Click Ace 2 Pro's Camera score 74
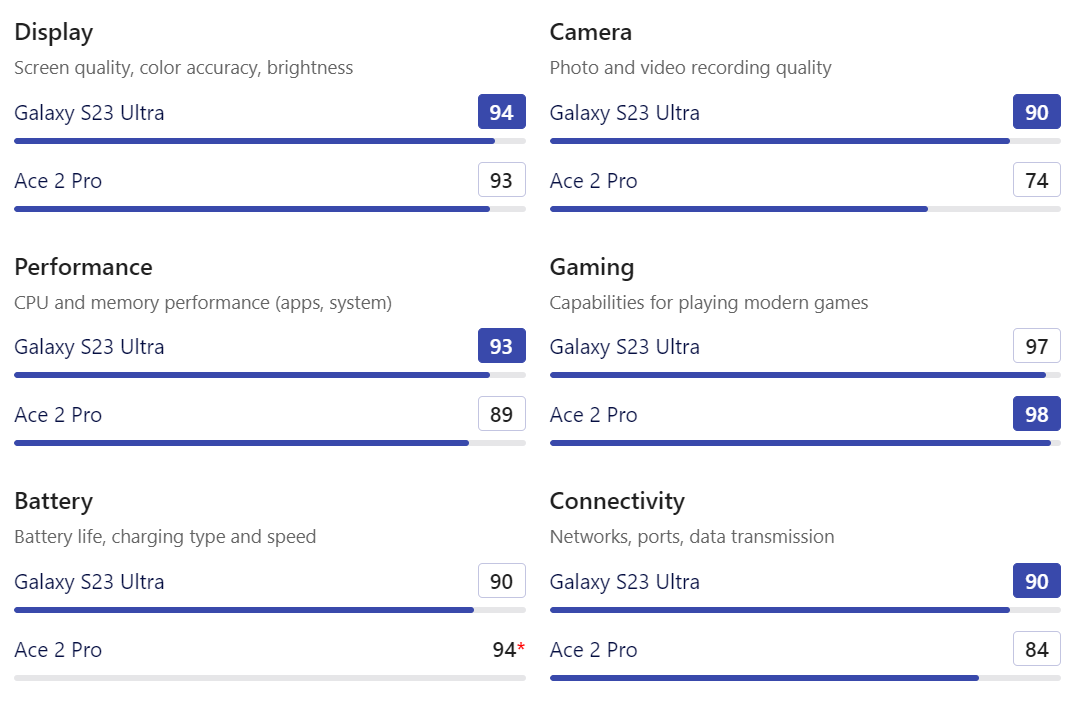Screen dimensions: 1075x715 pyautogui.click(x=1036, y=181)
